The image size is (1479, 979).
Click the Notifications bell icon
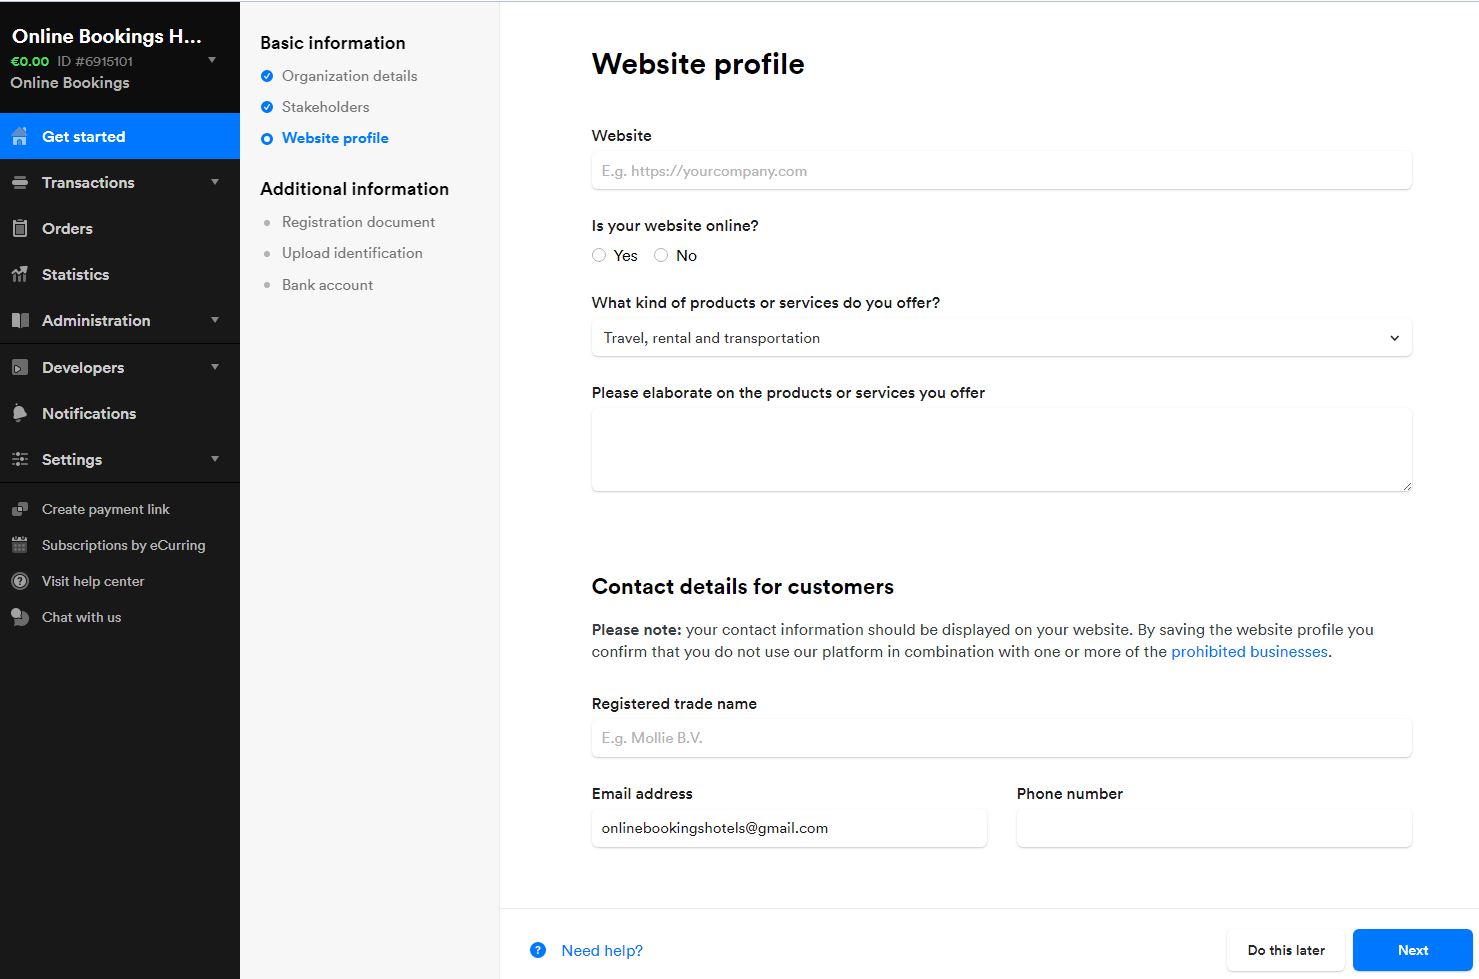coord(20,413)
